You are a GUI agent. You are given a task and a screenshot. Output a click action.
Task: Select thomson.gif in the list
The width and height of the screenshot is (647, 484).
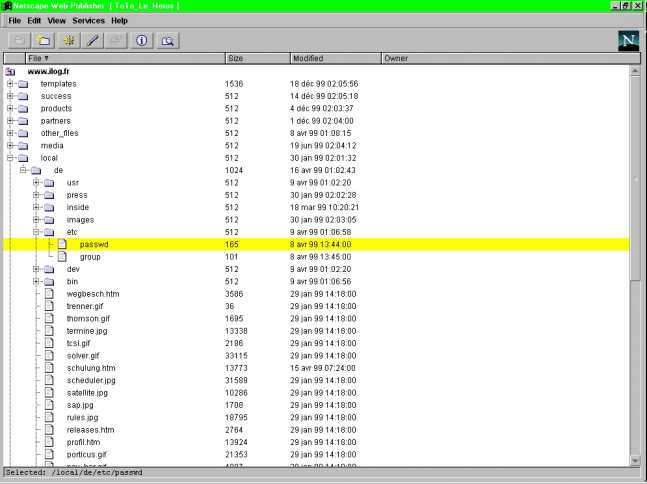tap(88, 319)
